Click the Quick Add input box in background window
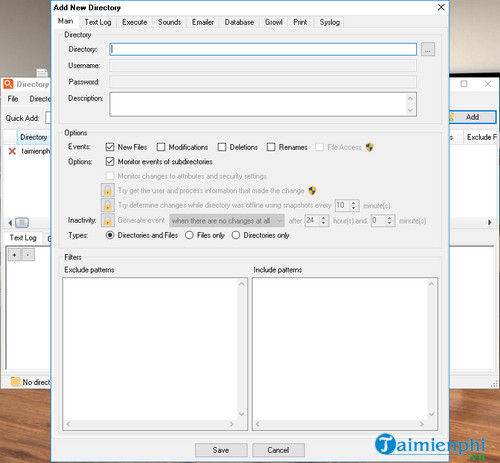500x463 pixels. click(x=48, y=118)
